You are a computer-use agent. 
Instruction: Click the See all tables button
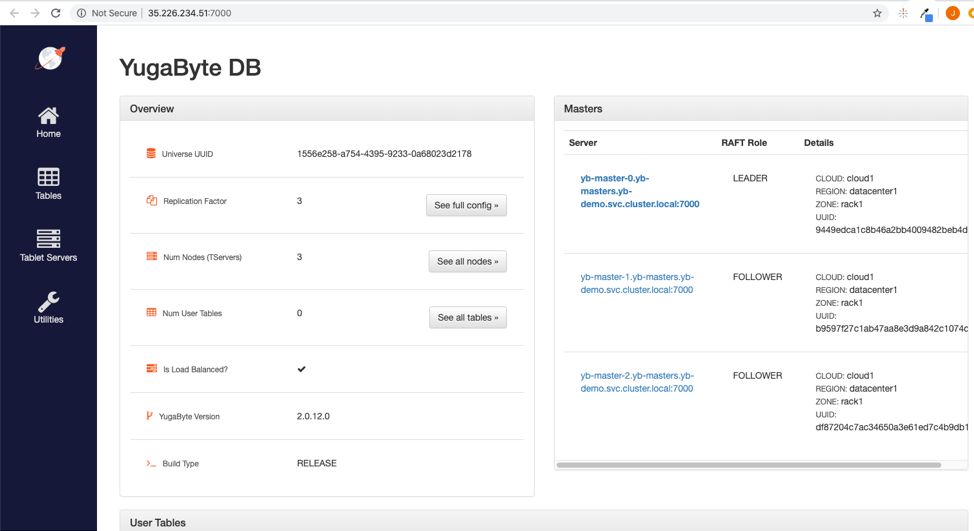(467, 317)
